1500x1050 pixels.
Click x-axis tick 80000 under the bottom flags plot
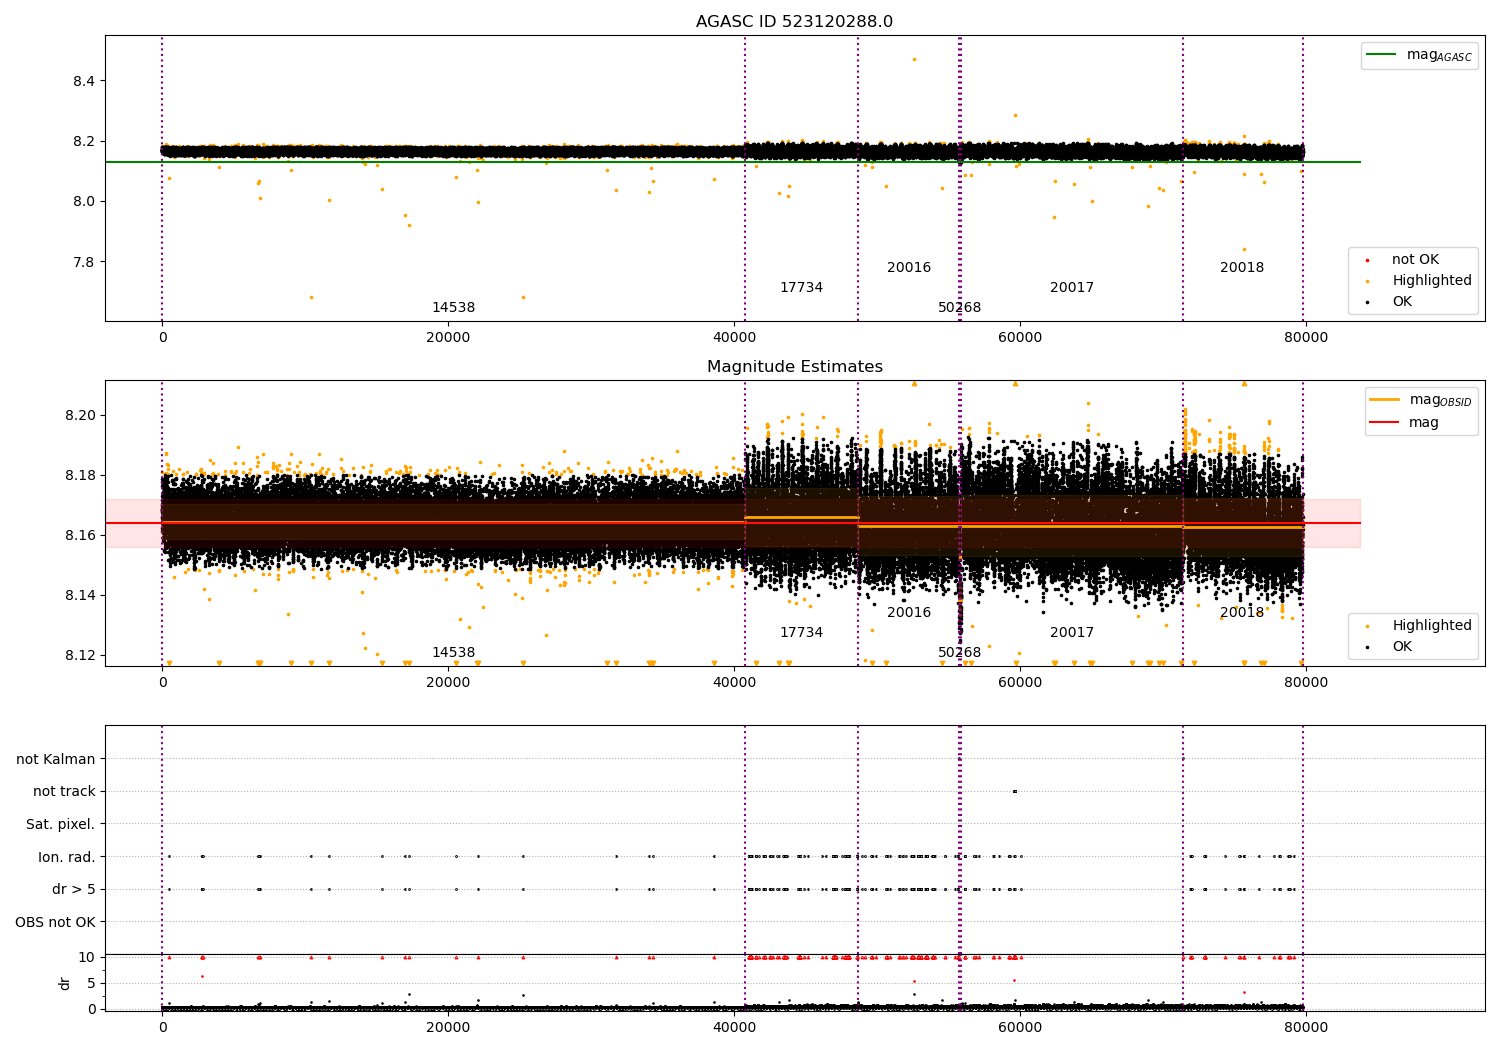1306,1027
